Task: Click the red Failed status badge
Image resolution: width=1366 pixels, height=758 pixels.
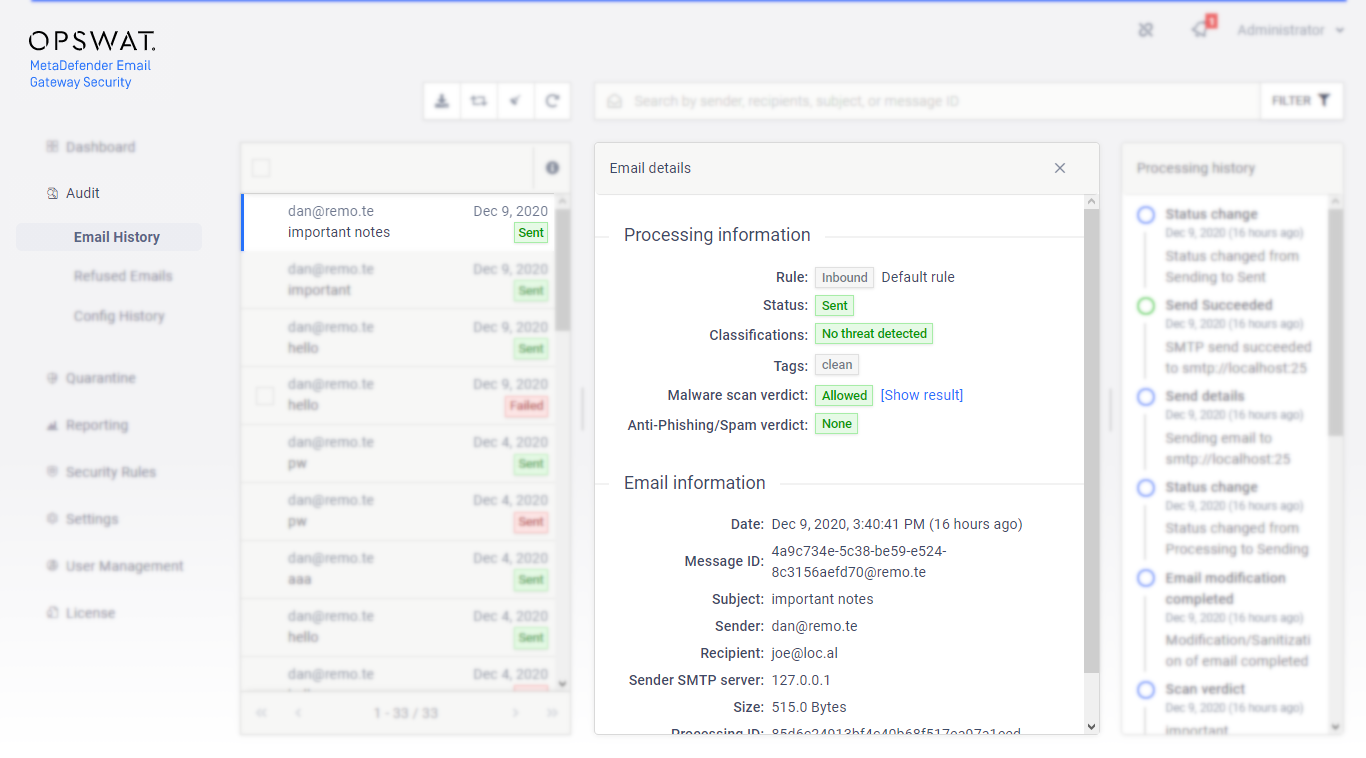Action: (x=526, y=406)
